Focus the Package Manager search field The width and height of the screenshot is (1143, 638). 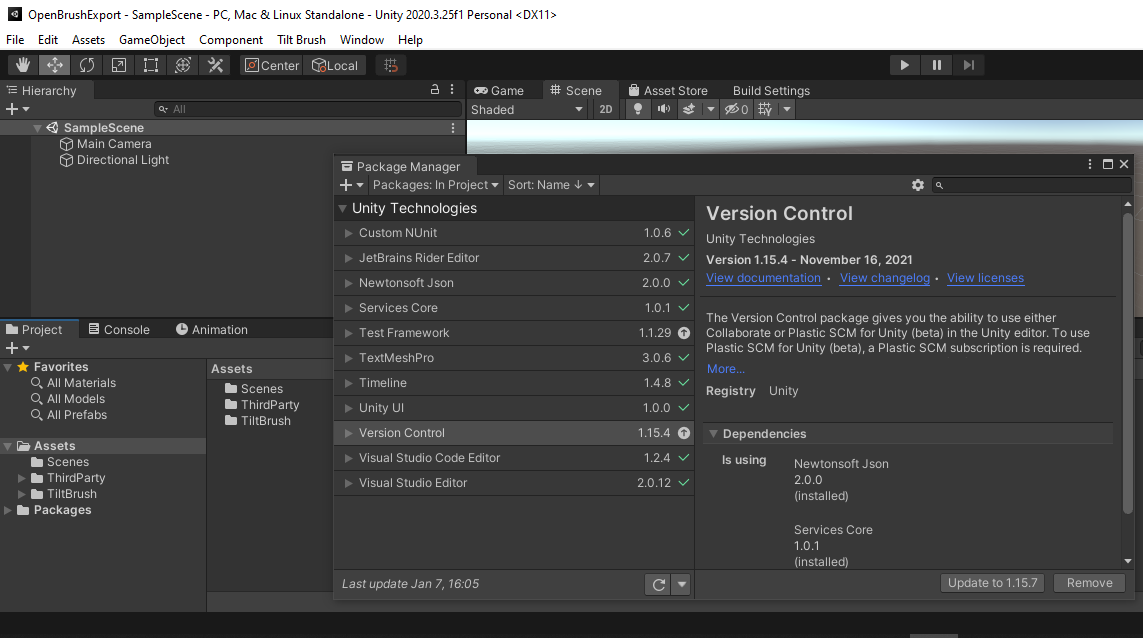[1031, 185]
